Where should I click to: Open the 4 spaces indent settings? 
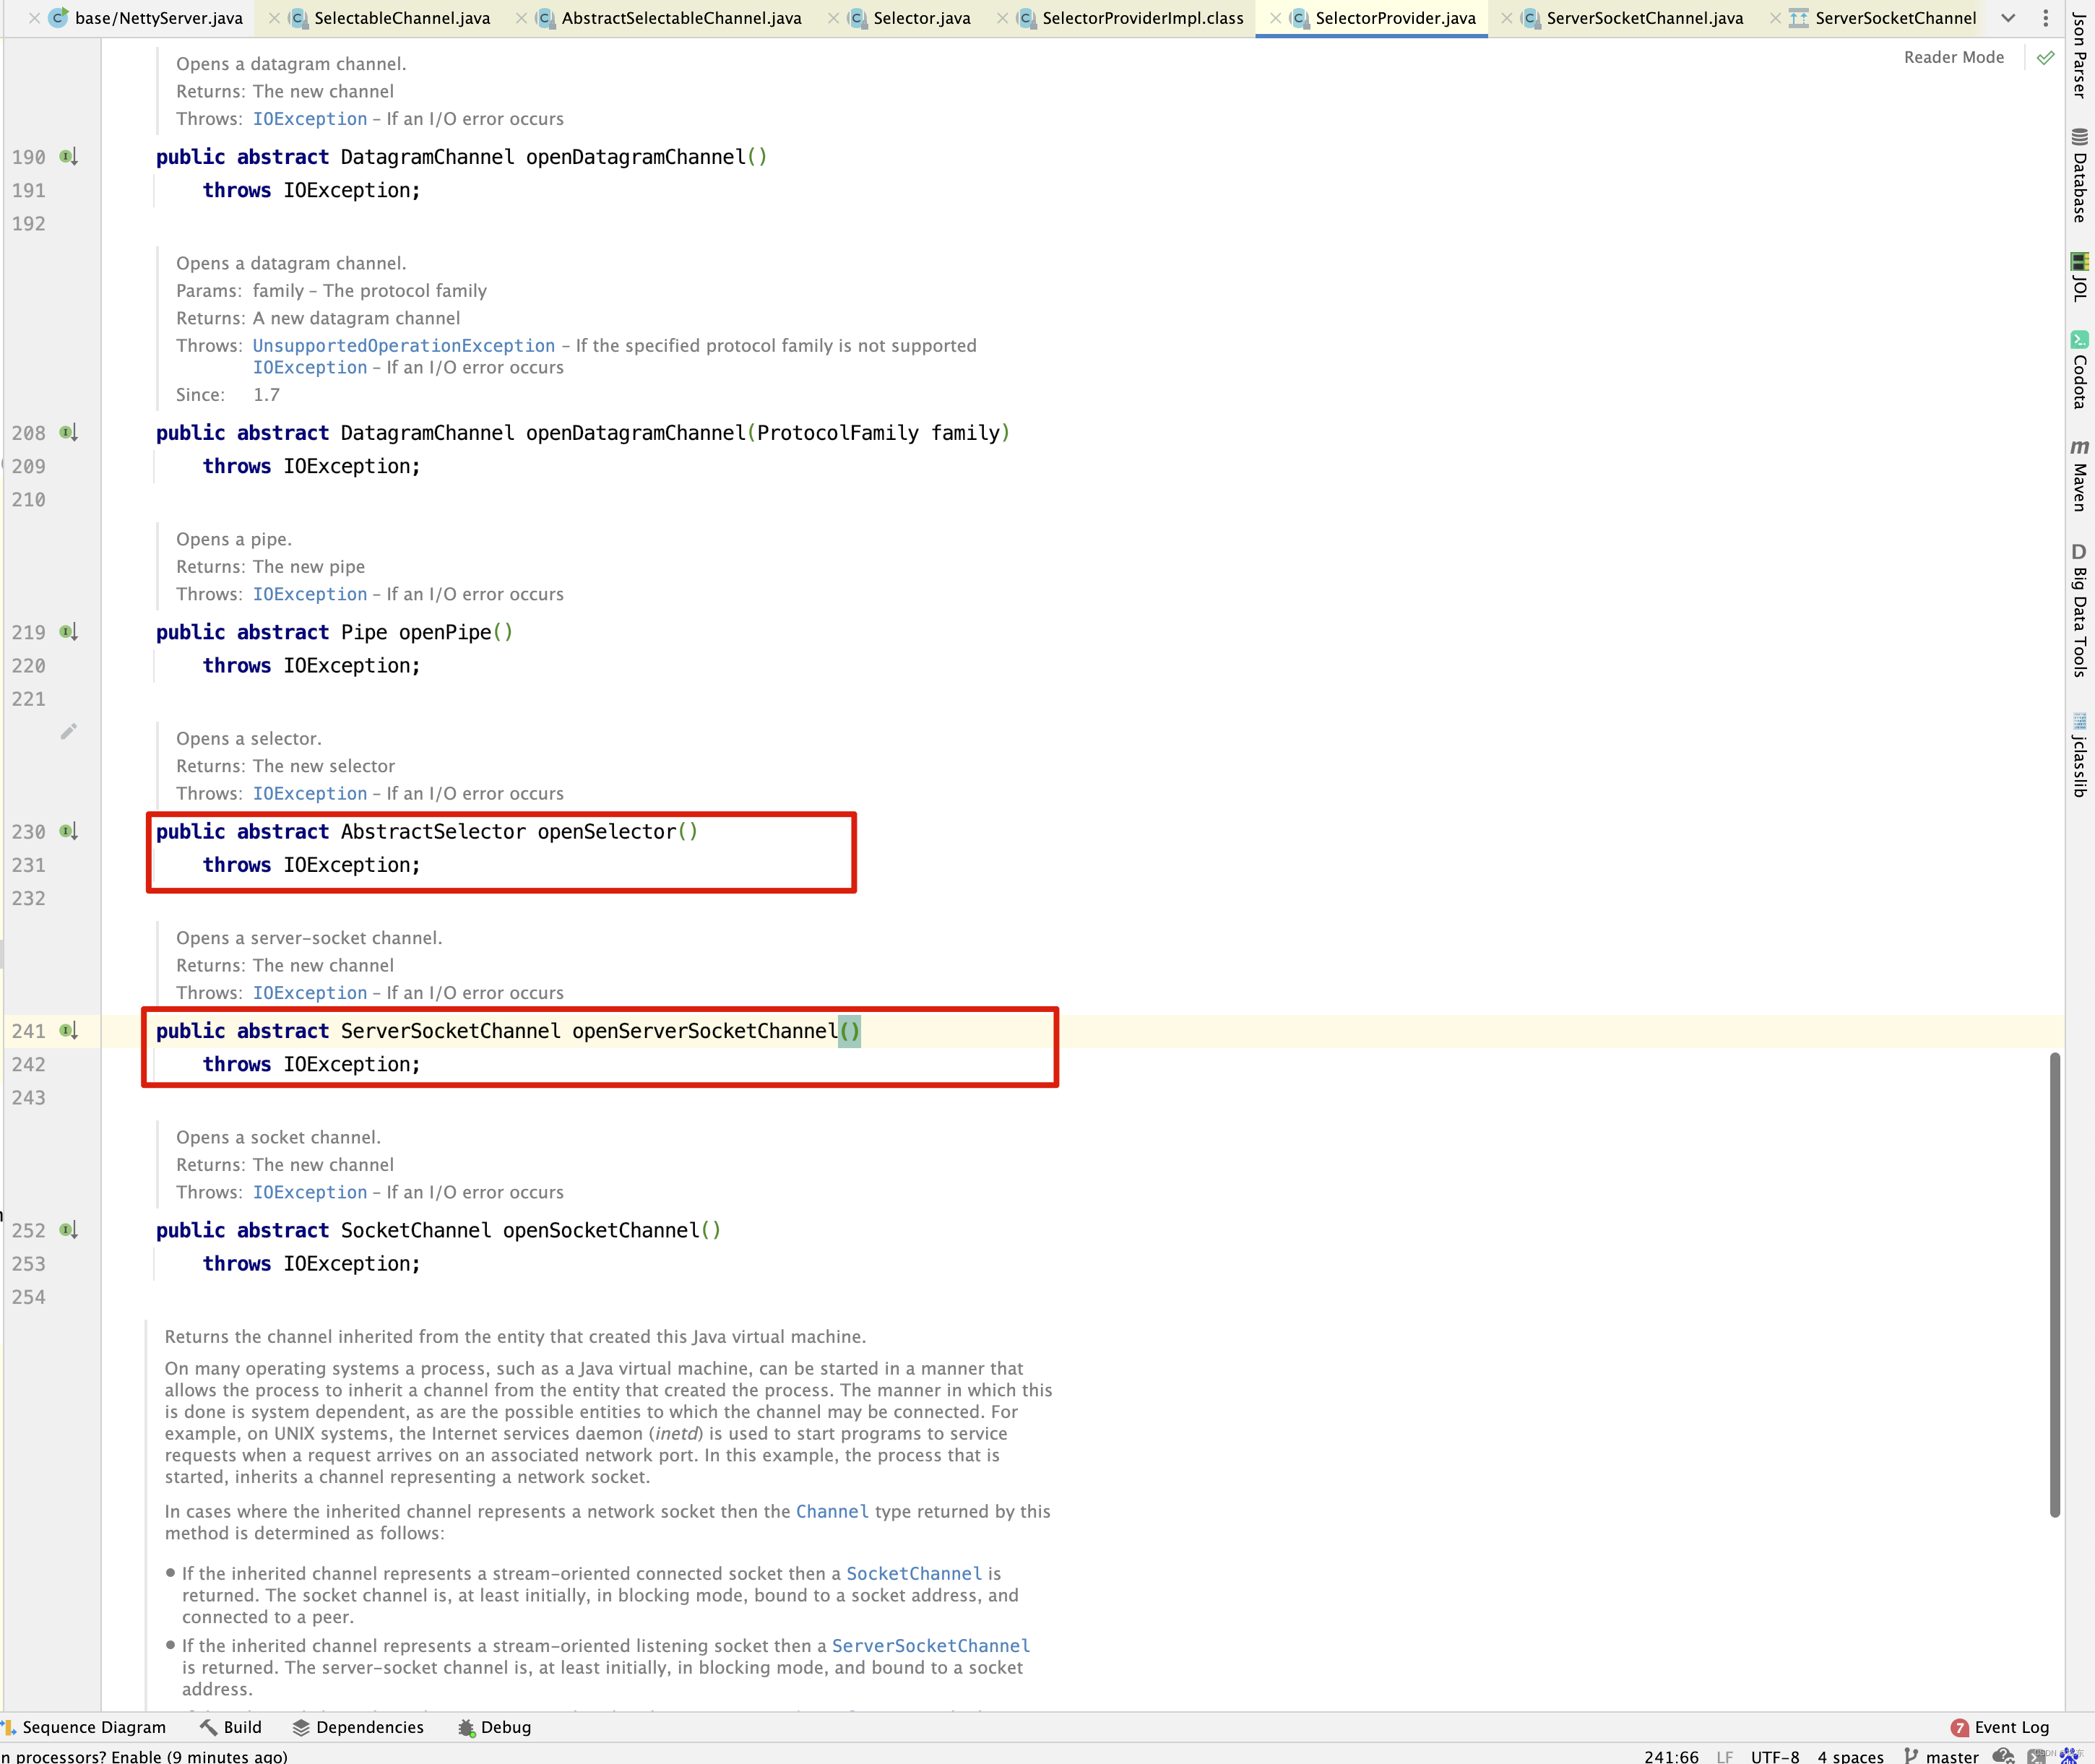[1850, 1756]
